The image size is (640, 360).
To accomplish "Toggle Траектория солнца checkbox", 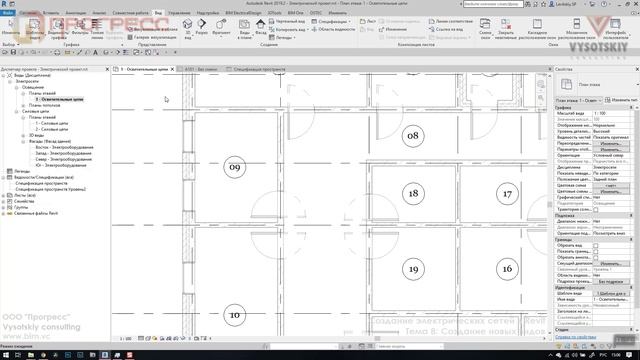I will (x=596, y=210).
